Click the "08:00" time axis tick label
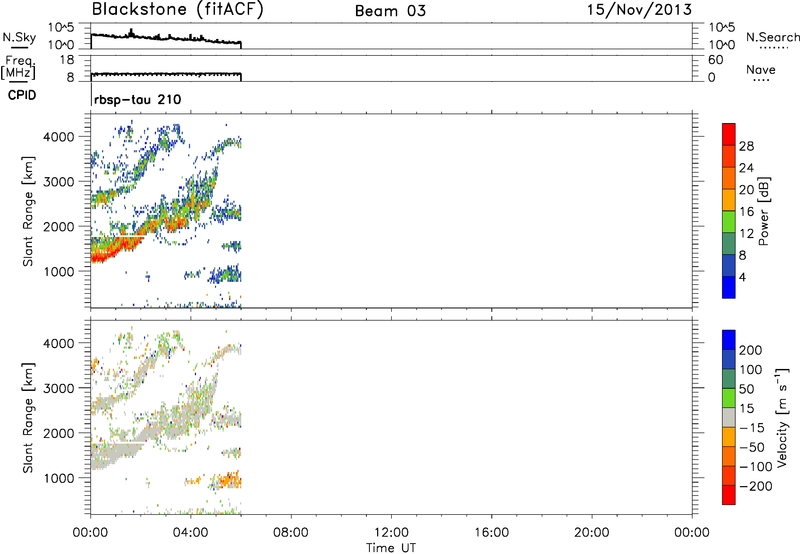 tap(291, 533)
